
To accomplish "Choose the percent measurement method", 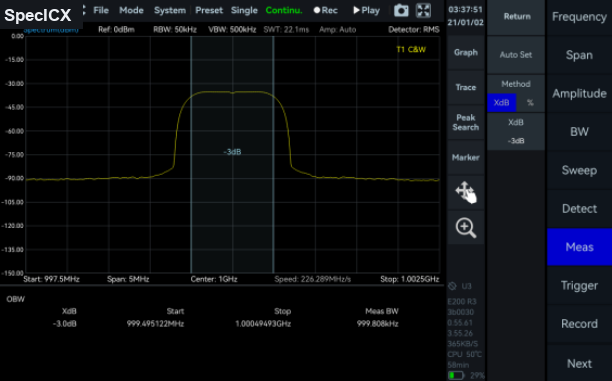I will tap(530, 103).
